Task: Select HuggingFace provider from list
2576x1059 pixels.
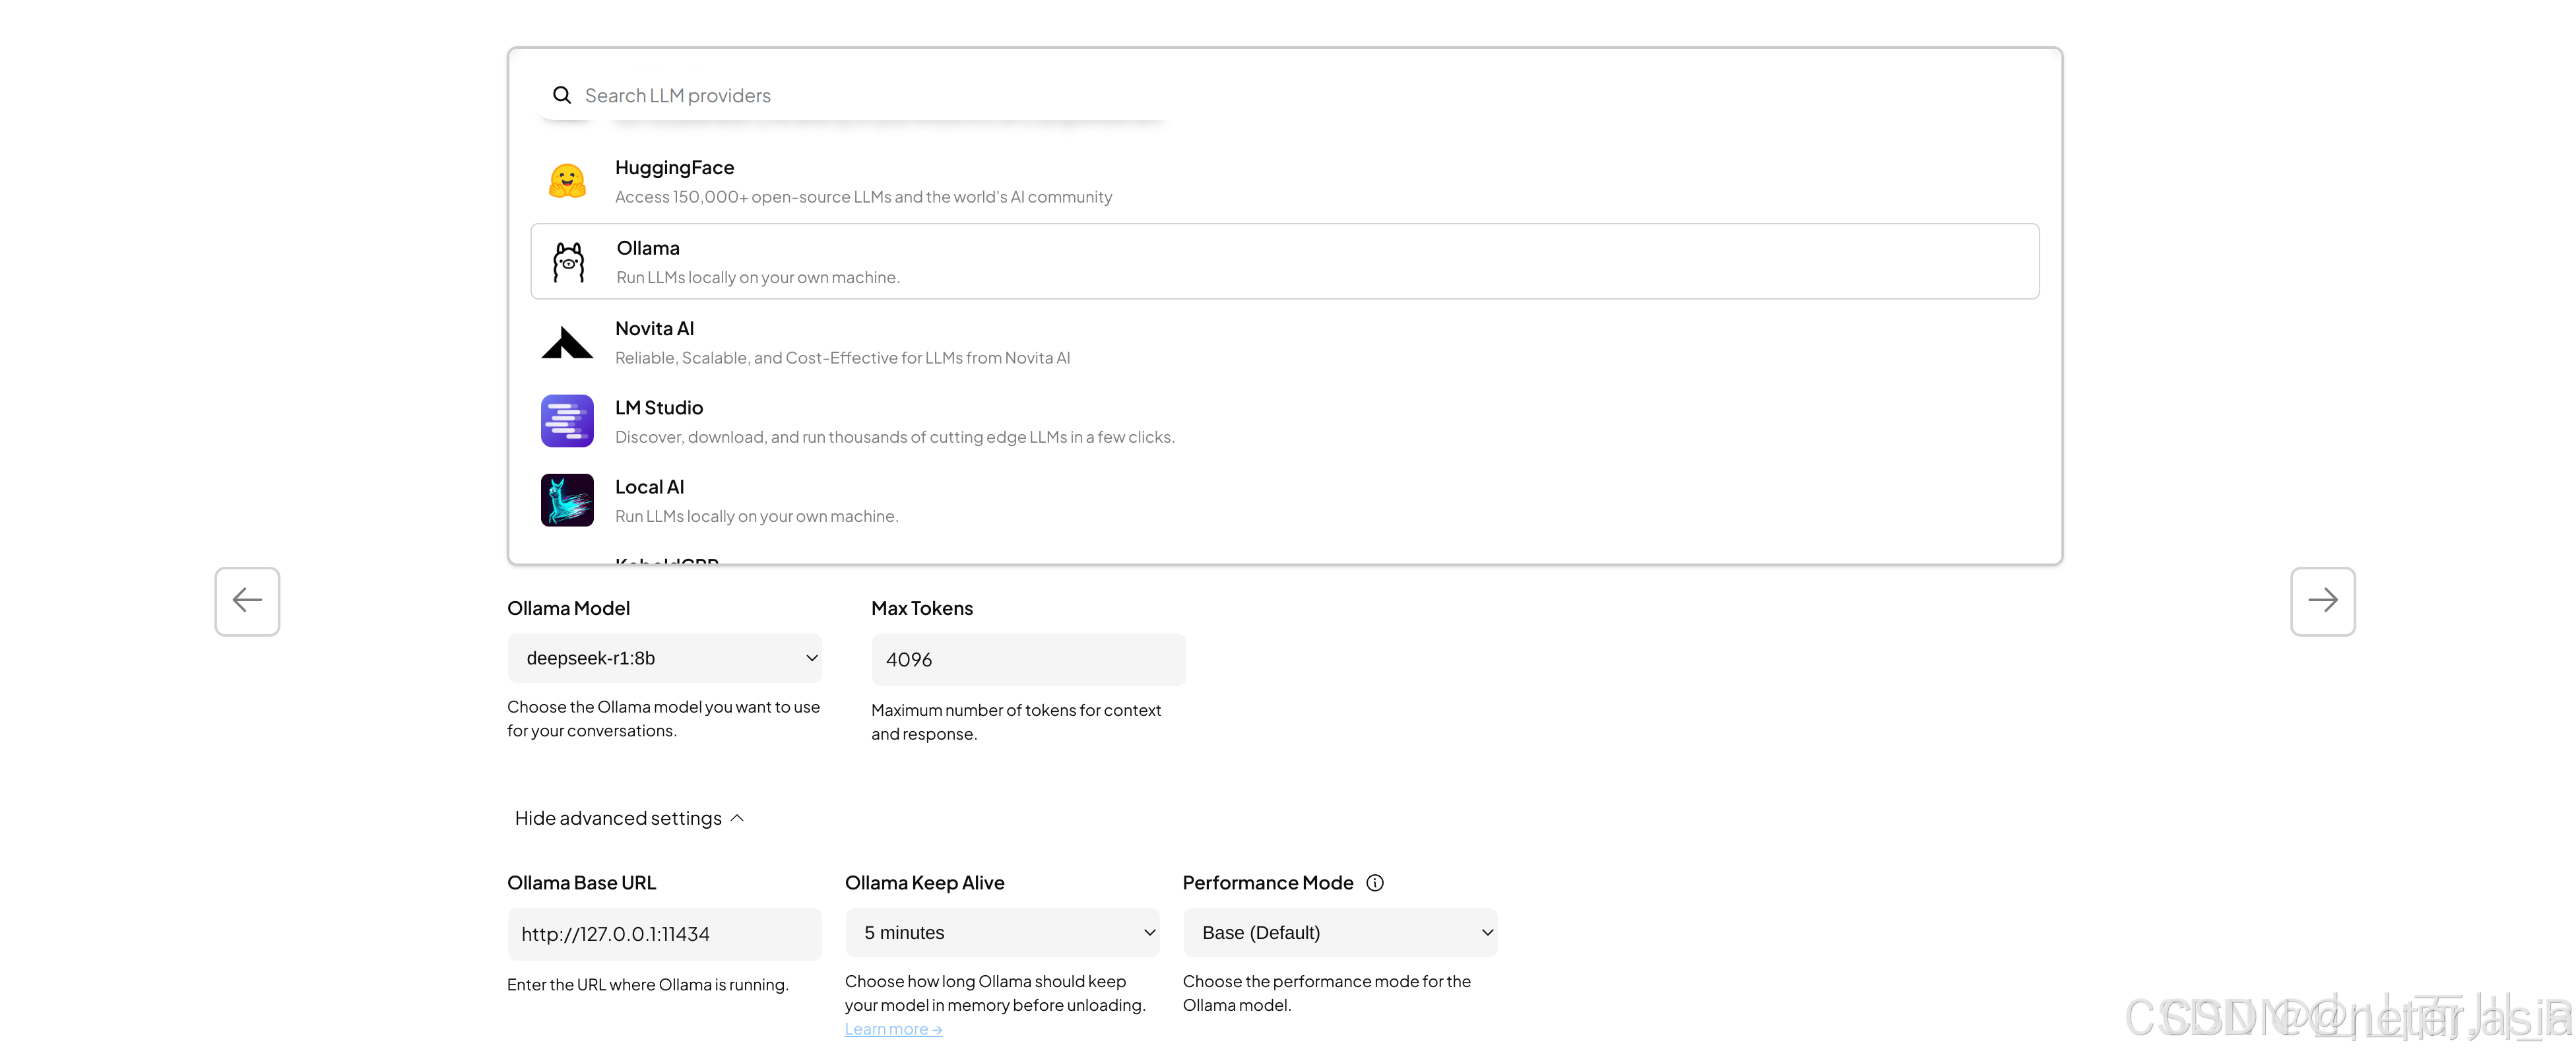Action: pyautogui.click(x=863, y=181)
